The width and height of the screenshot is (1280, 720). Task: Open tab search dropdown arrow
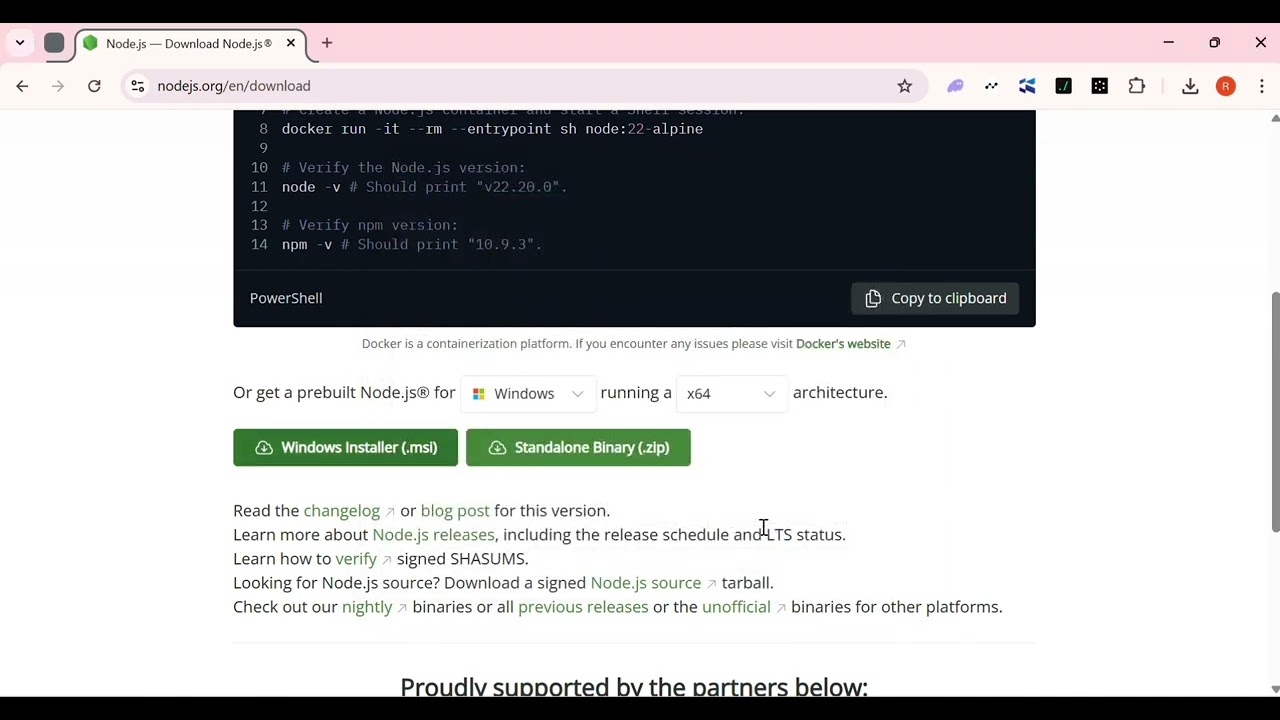tap(20, 43)
